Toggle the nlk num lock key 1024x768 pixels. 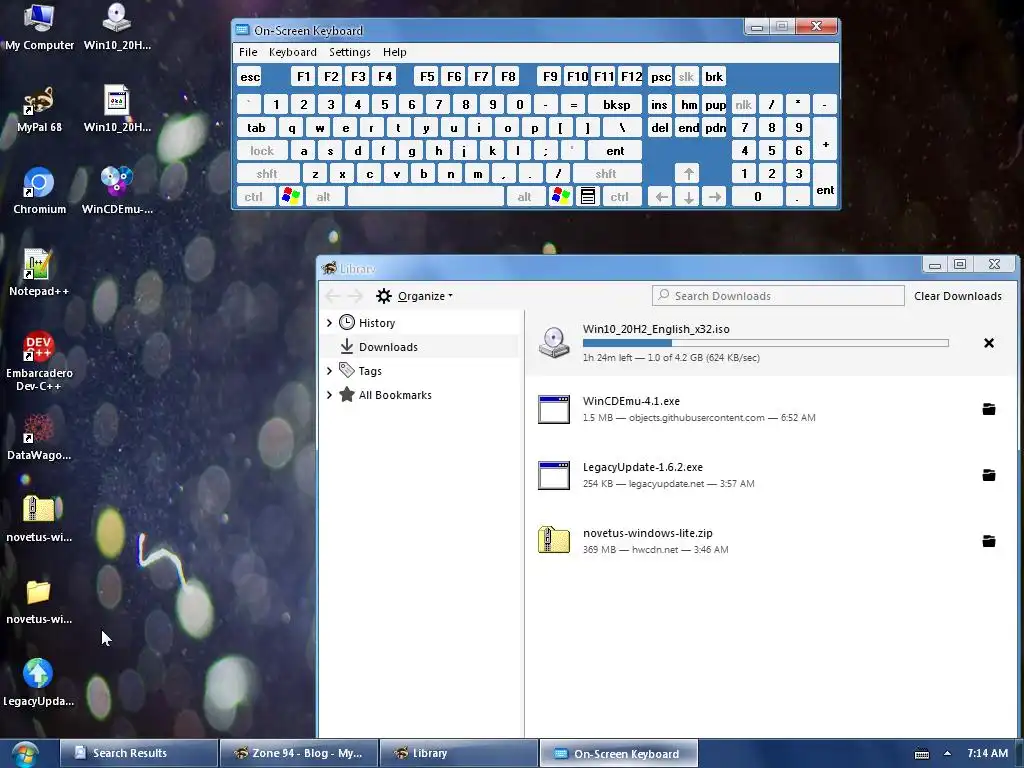point(744,104)
